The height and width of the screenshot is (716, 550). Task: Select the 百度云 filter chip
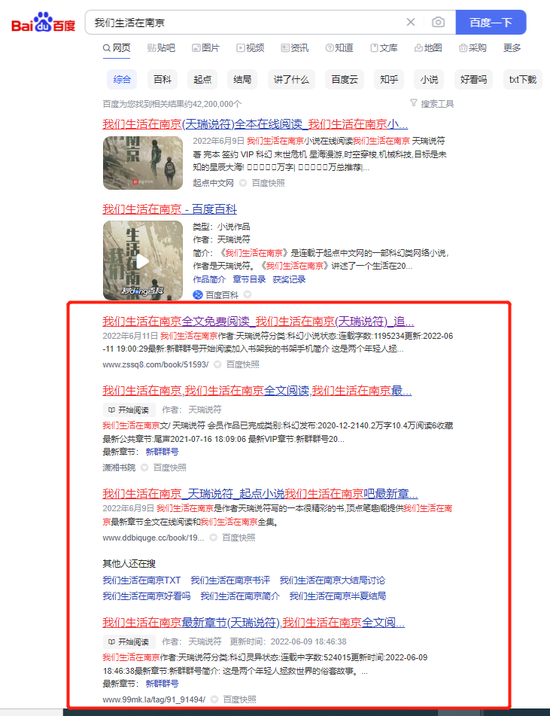tap(344, 79)
